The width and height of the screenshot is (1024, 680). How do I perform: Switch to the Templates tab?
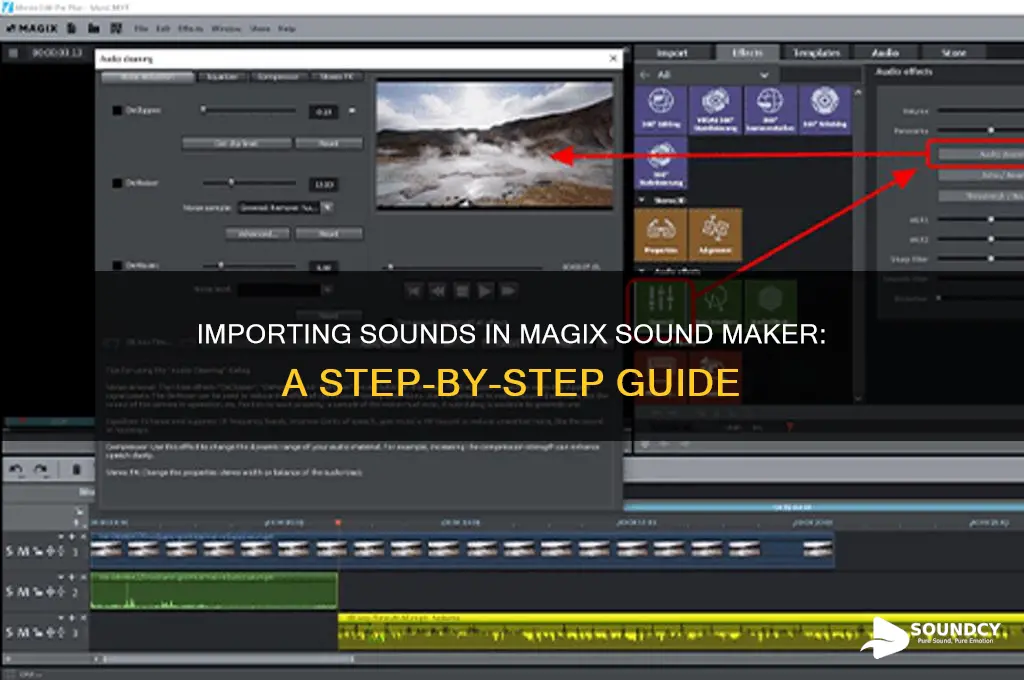[816, 53]
